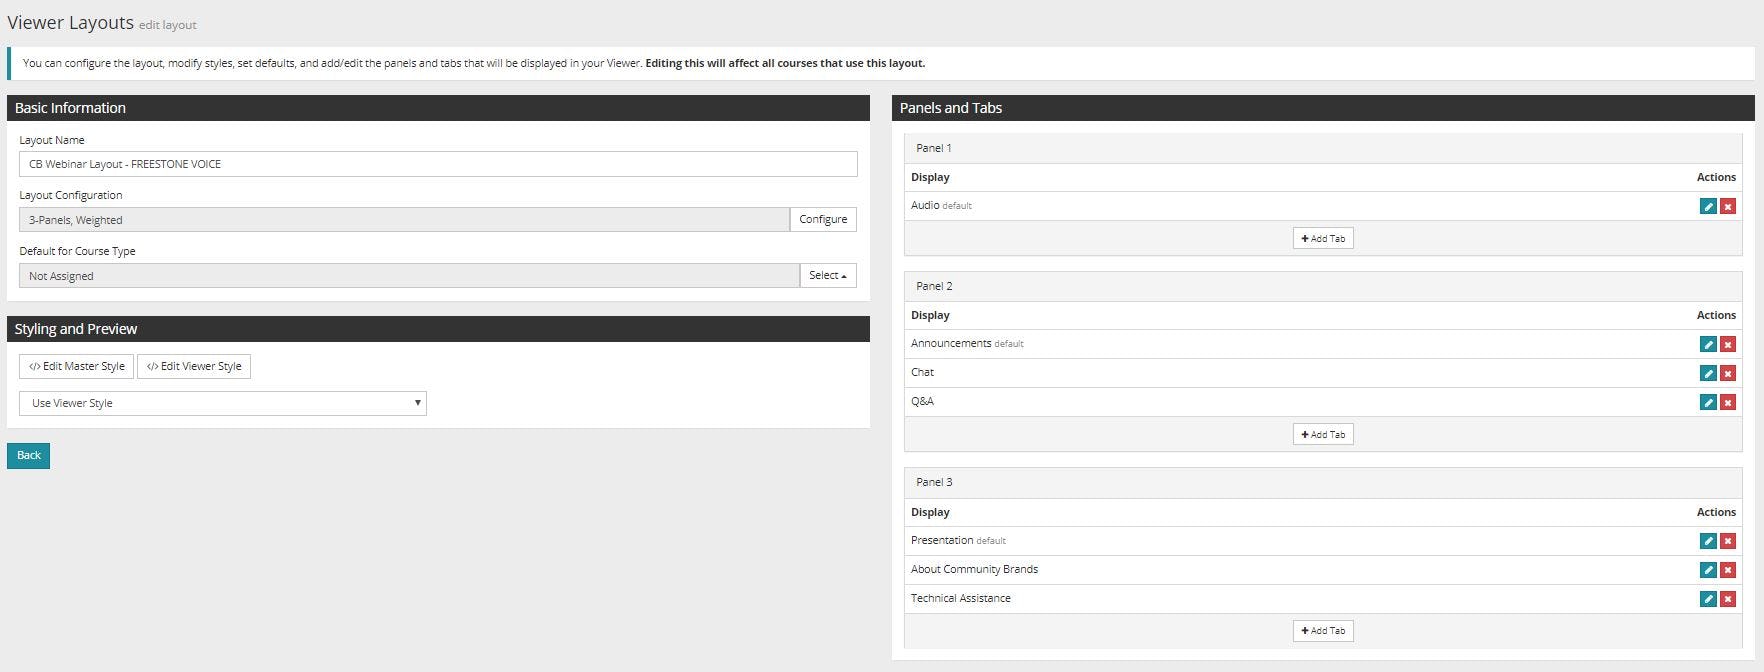This screenshot has height=672, width=1764.
Task: Delete the Presentation tab
Action: [x=1727, y=541]
